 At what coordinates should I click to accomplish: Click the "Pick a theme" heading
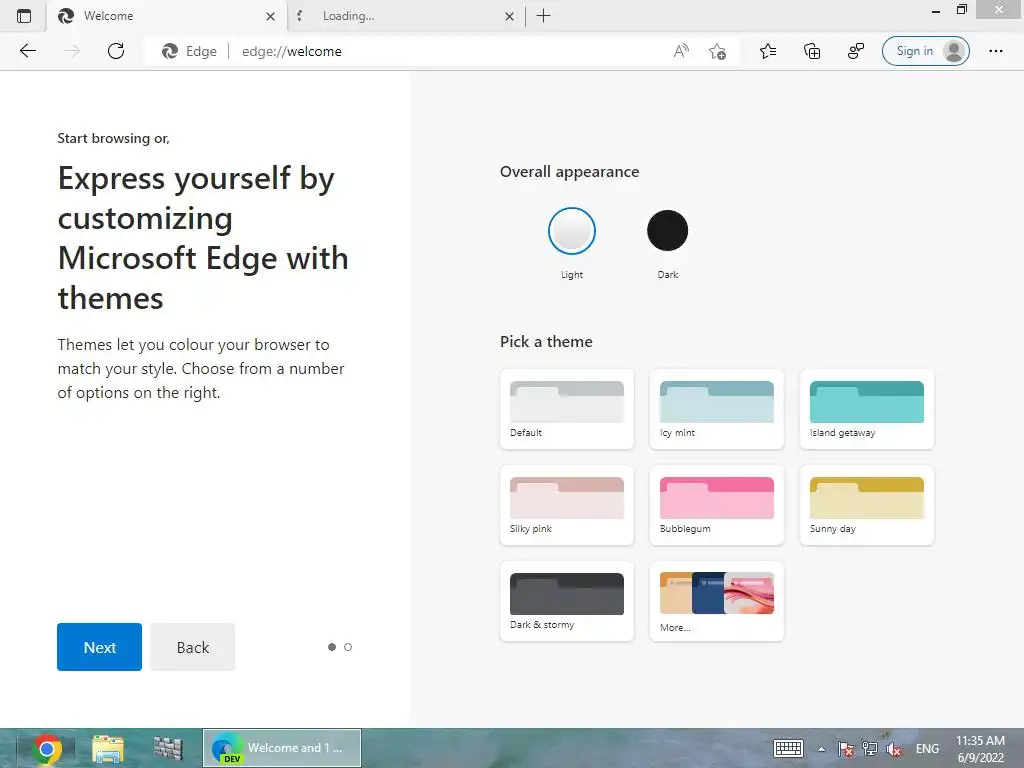pyautogui.click(x=546, y=342)
